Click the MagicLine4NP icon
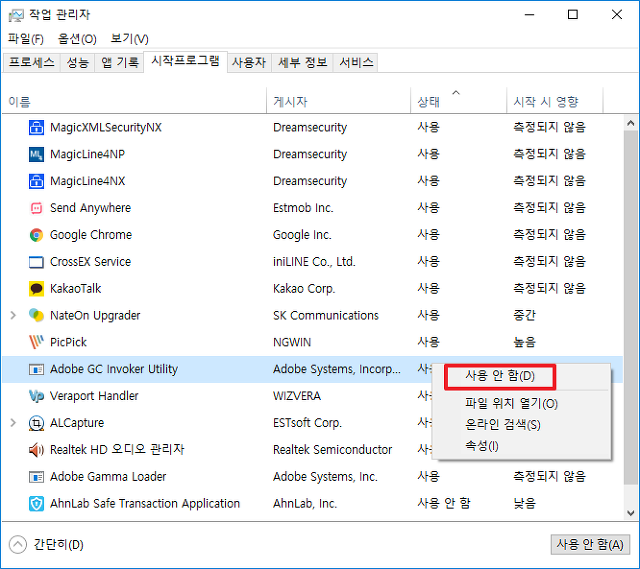Viewport: 640px width, 569px height. tap(36, 154)
